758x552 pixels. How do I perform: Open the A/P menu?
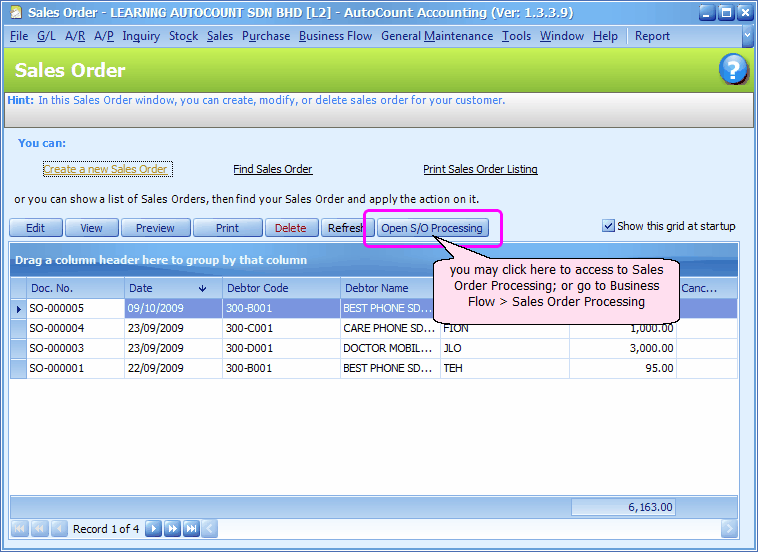coord(104,36)
